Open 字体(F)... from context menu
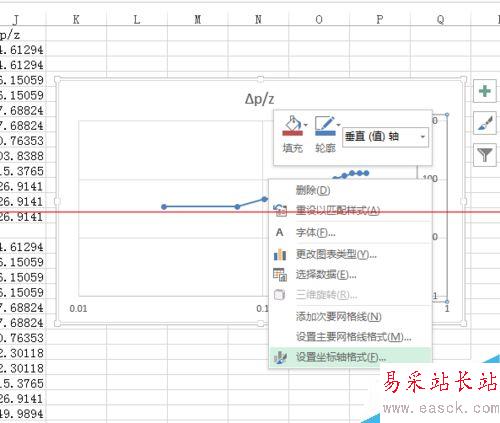 [350, 232]
